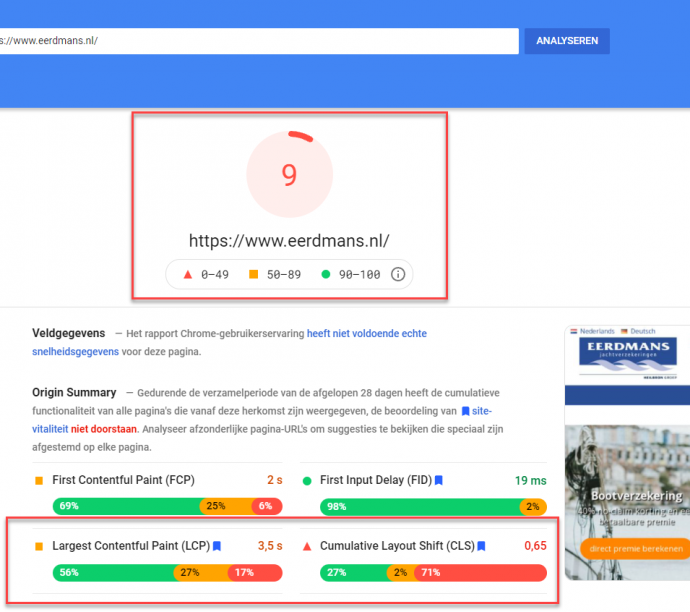Click 'direct premie berekenen' in the preview
The width and height of the screenshot is (690, 612).
635,549
